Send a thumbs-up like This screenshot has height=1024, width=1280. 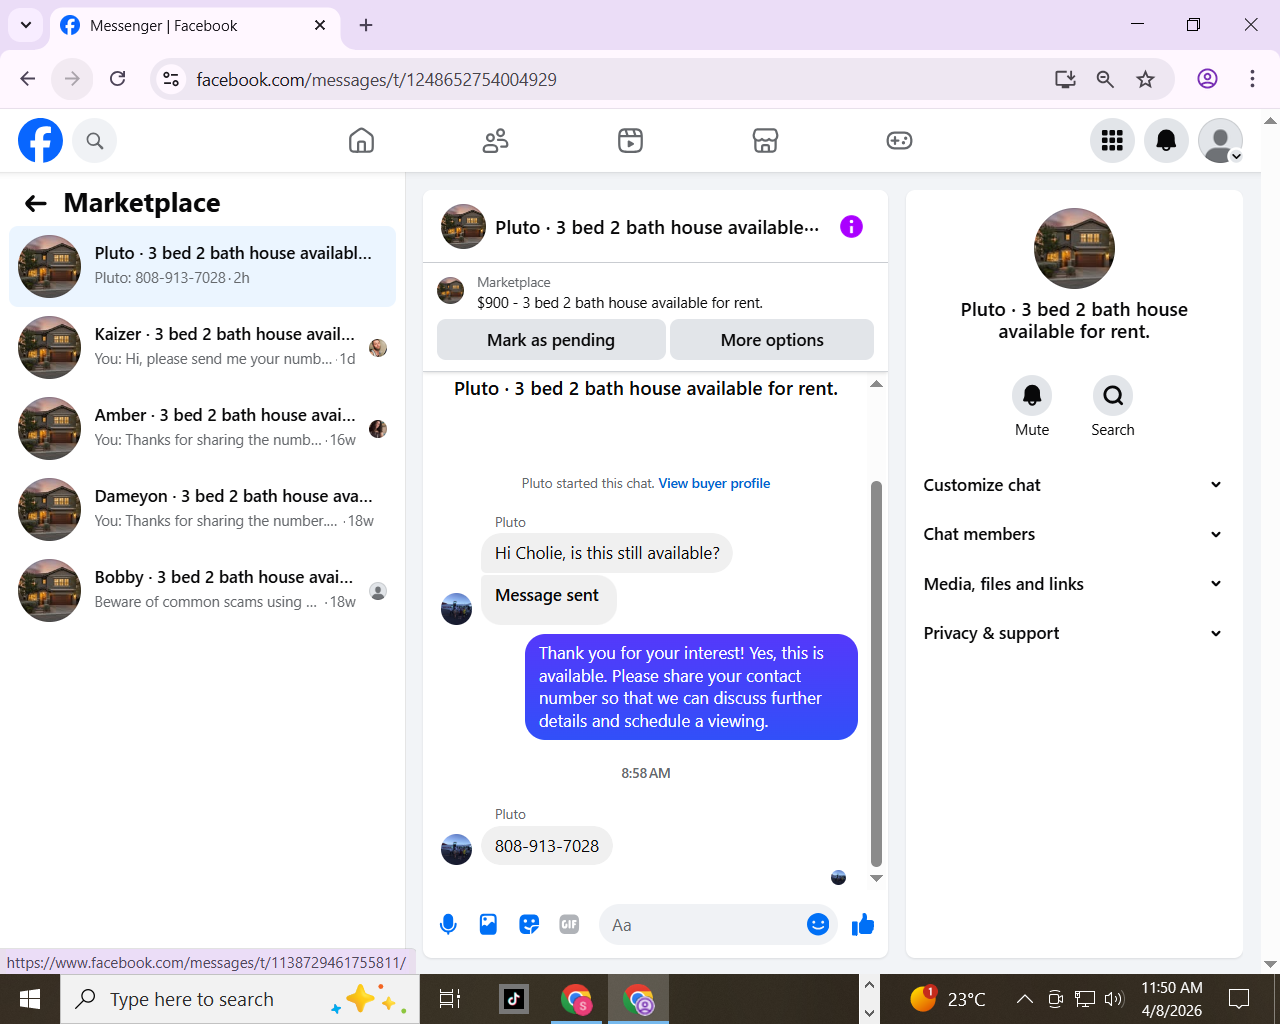pyautogui.click(x=863, y=925)
